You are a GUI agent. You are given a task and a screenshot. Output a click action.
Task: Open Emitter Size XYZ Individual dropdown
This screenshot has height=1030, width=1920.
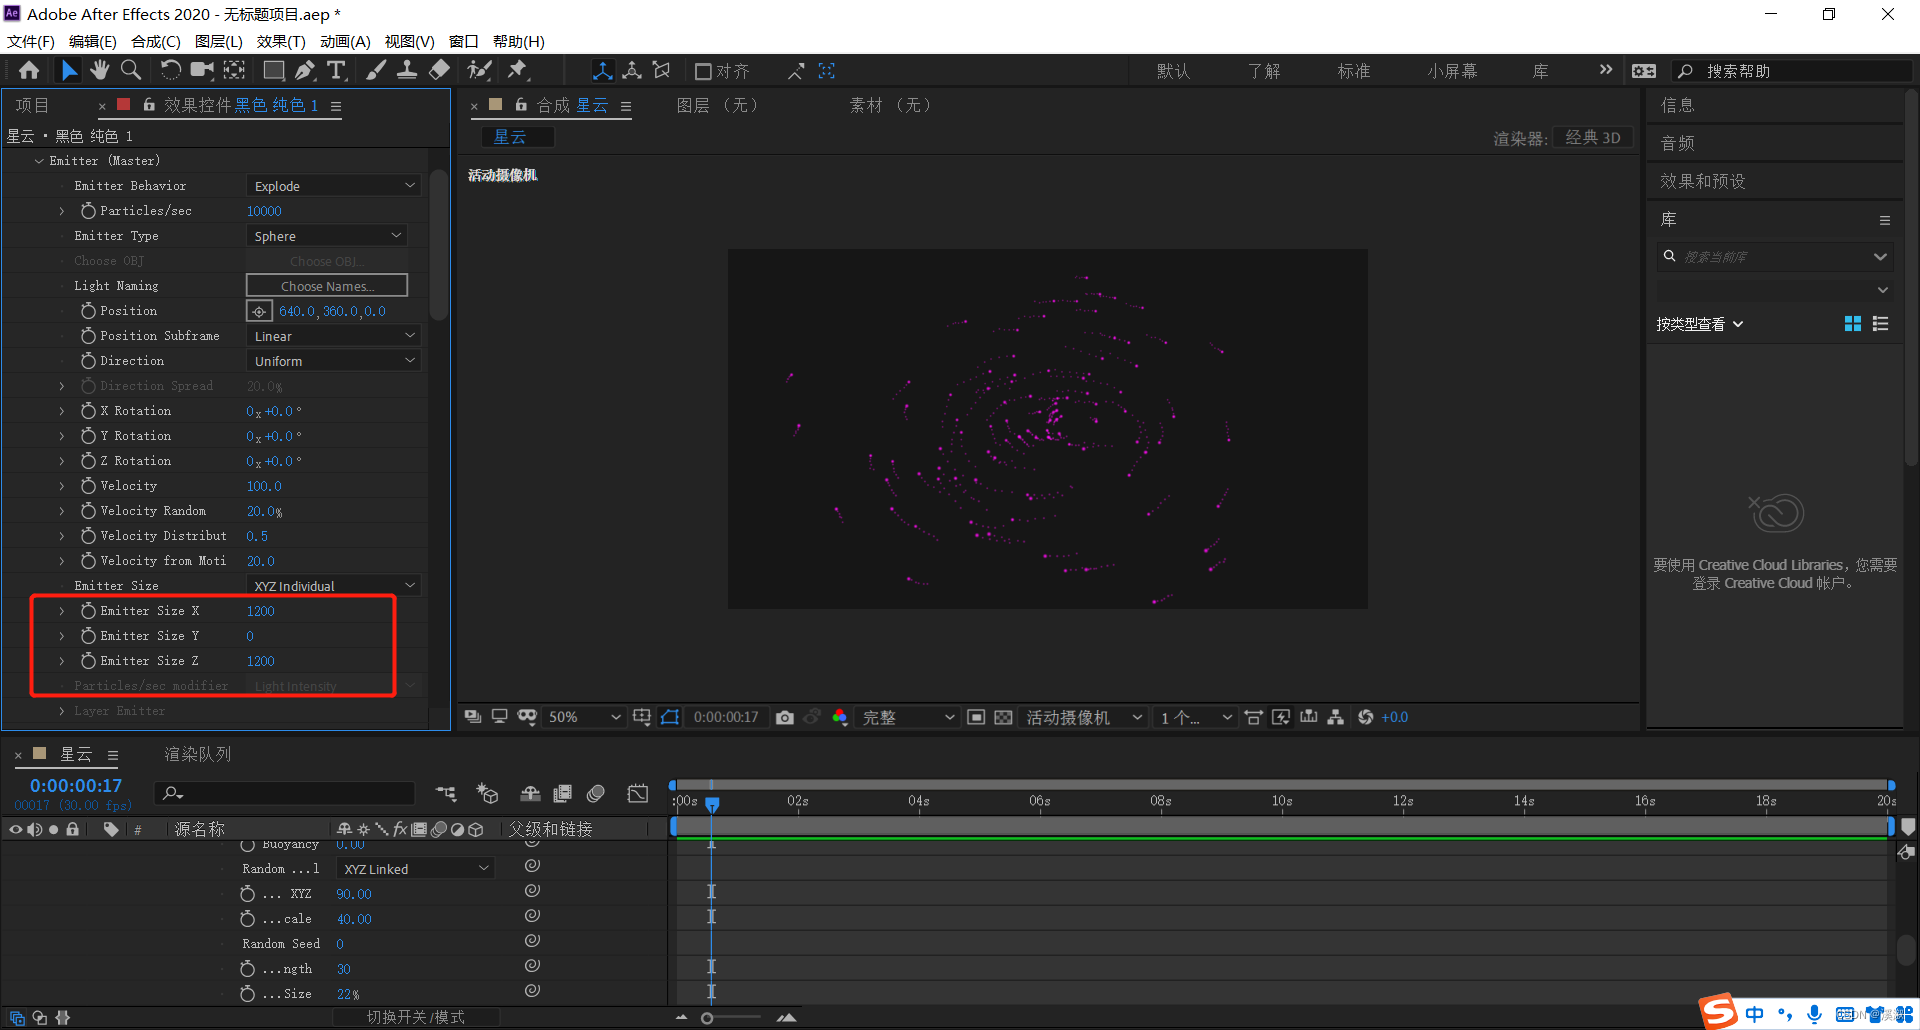[x=333, y=586]
